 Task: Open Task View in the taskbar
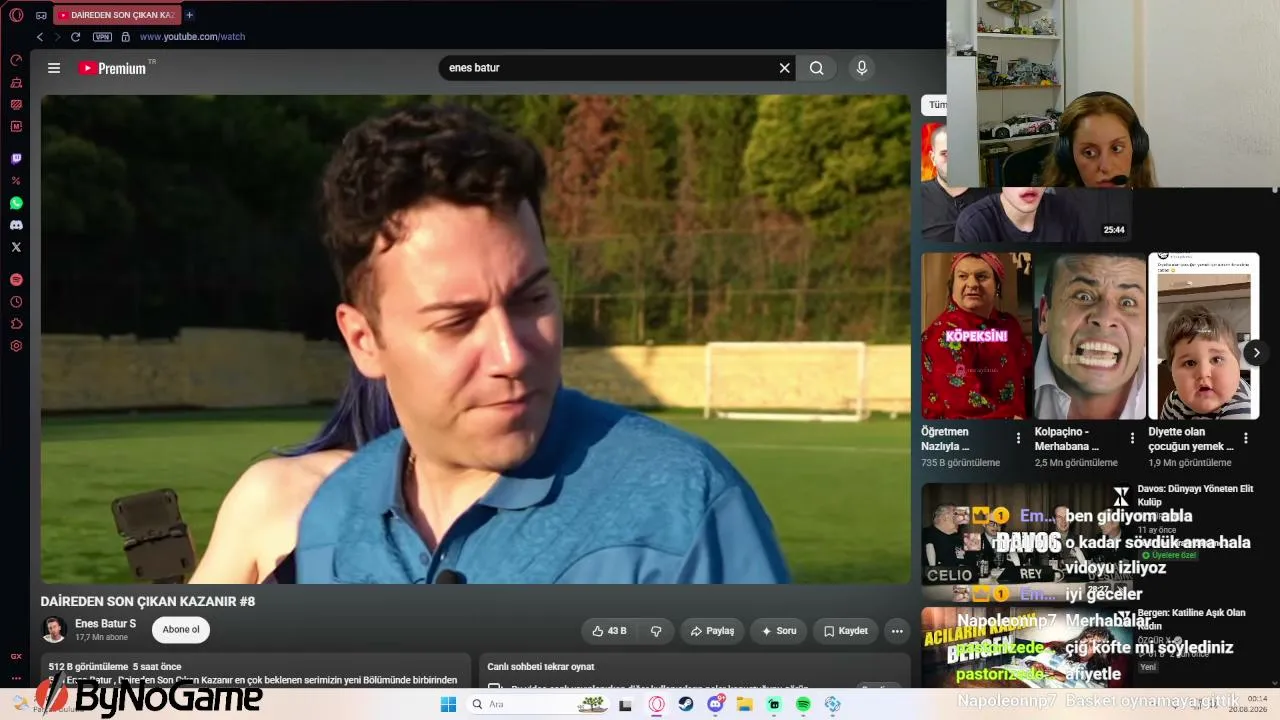coord(626,704)
